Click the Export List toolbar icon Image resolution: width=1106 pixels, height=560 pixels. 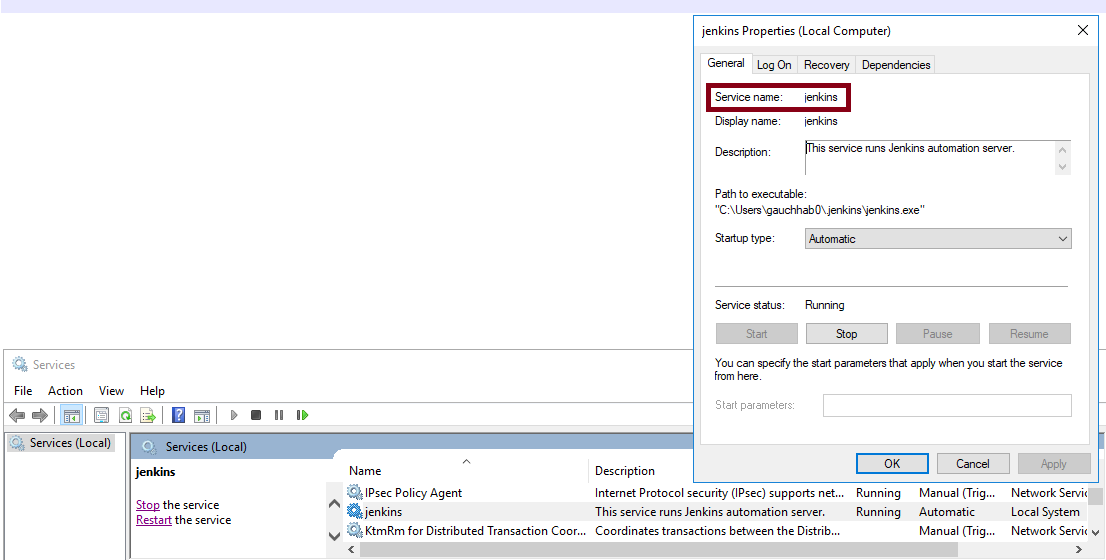point(147,415)
